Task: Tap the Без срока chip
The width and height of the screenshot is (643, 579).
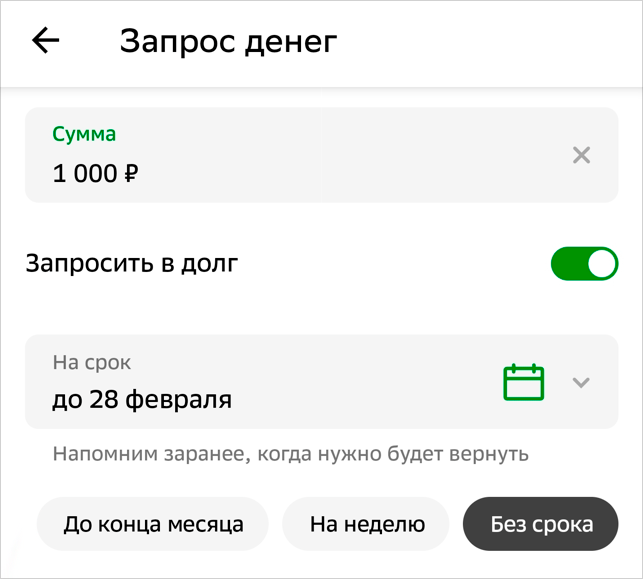Action: click(541, 524)
